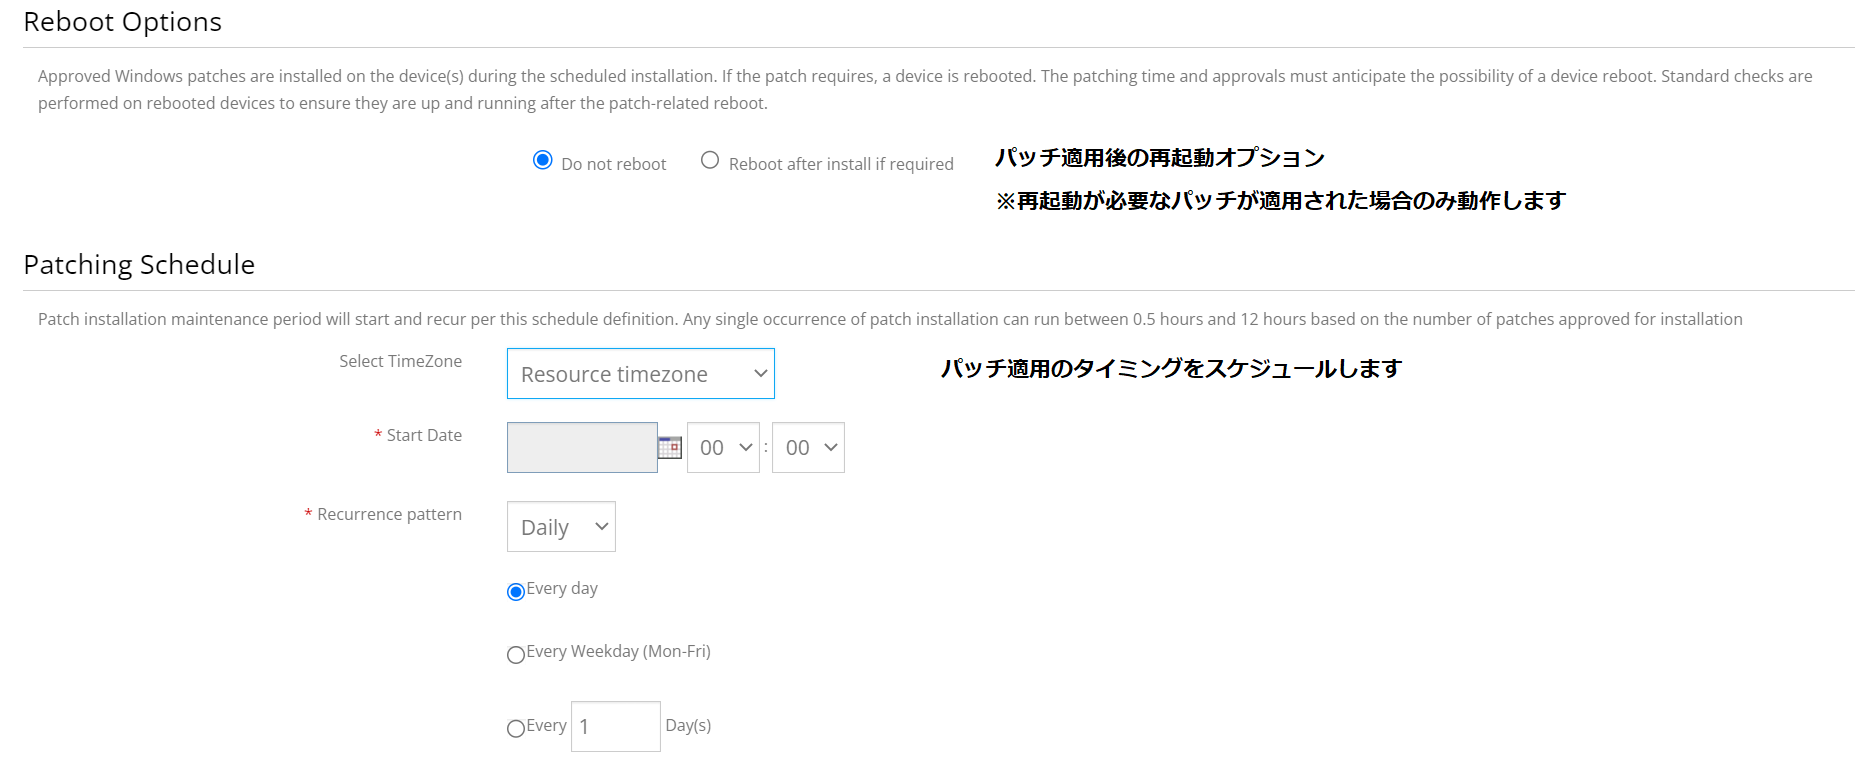This screenshot has width=1861, height=765.
Task: Click the Start Date input field
Action: click(582, 447)
